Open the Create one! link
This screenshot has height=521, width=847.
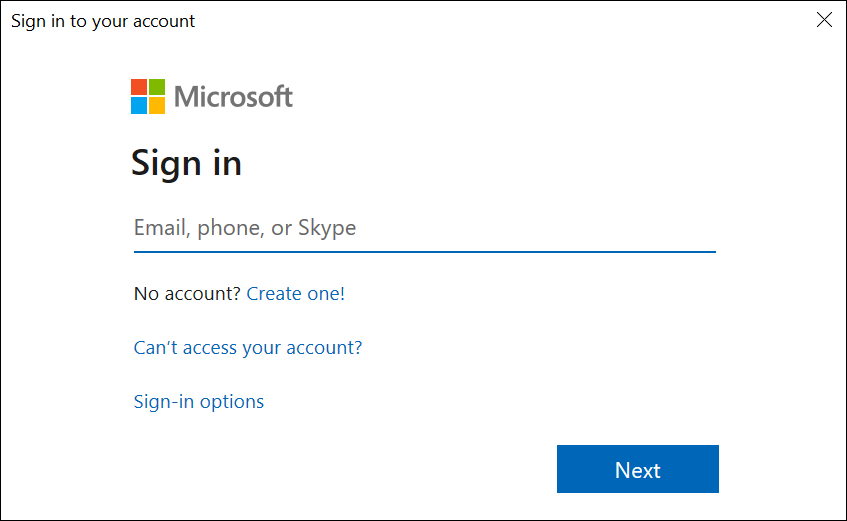tap(295, 293)
